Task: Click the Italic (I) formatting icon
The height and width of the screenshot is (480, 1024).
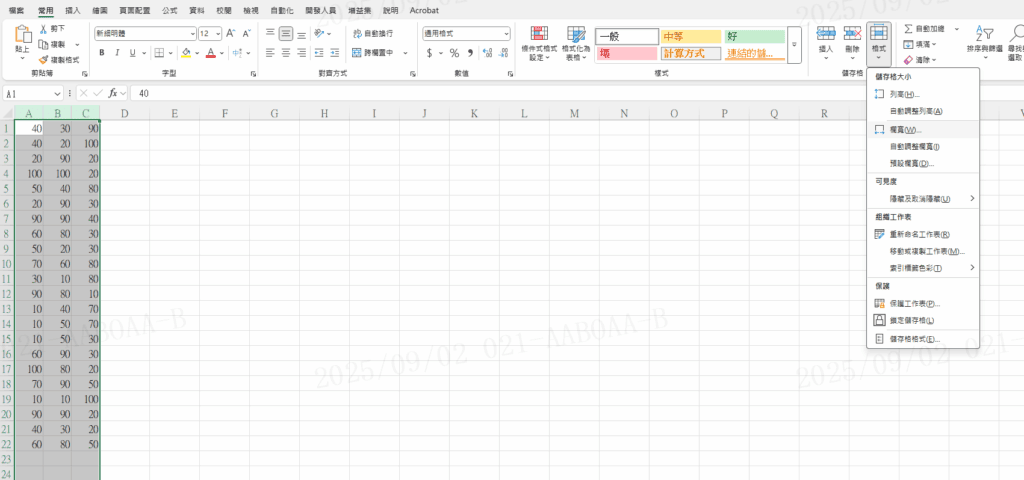Action: pyautogui.click(x=117, y=53)
